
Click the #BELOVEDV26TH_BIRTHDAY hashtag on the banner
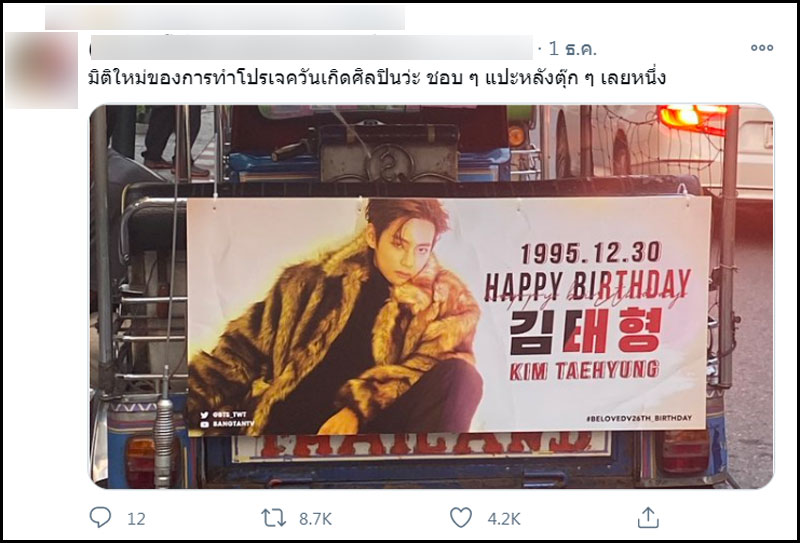click(639, 418)
